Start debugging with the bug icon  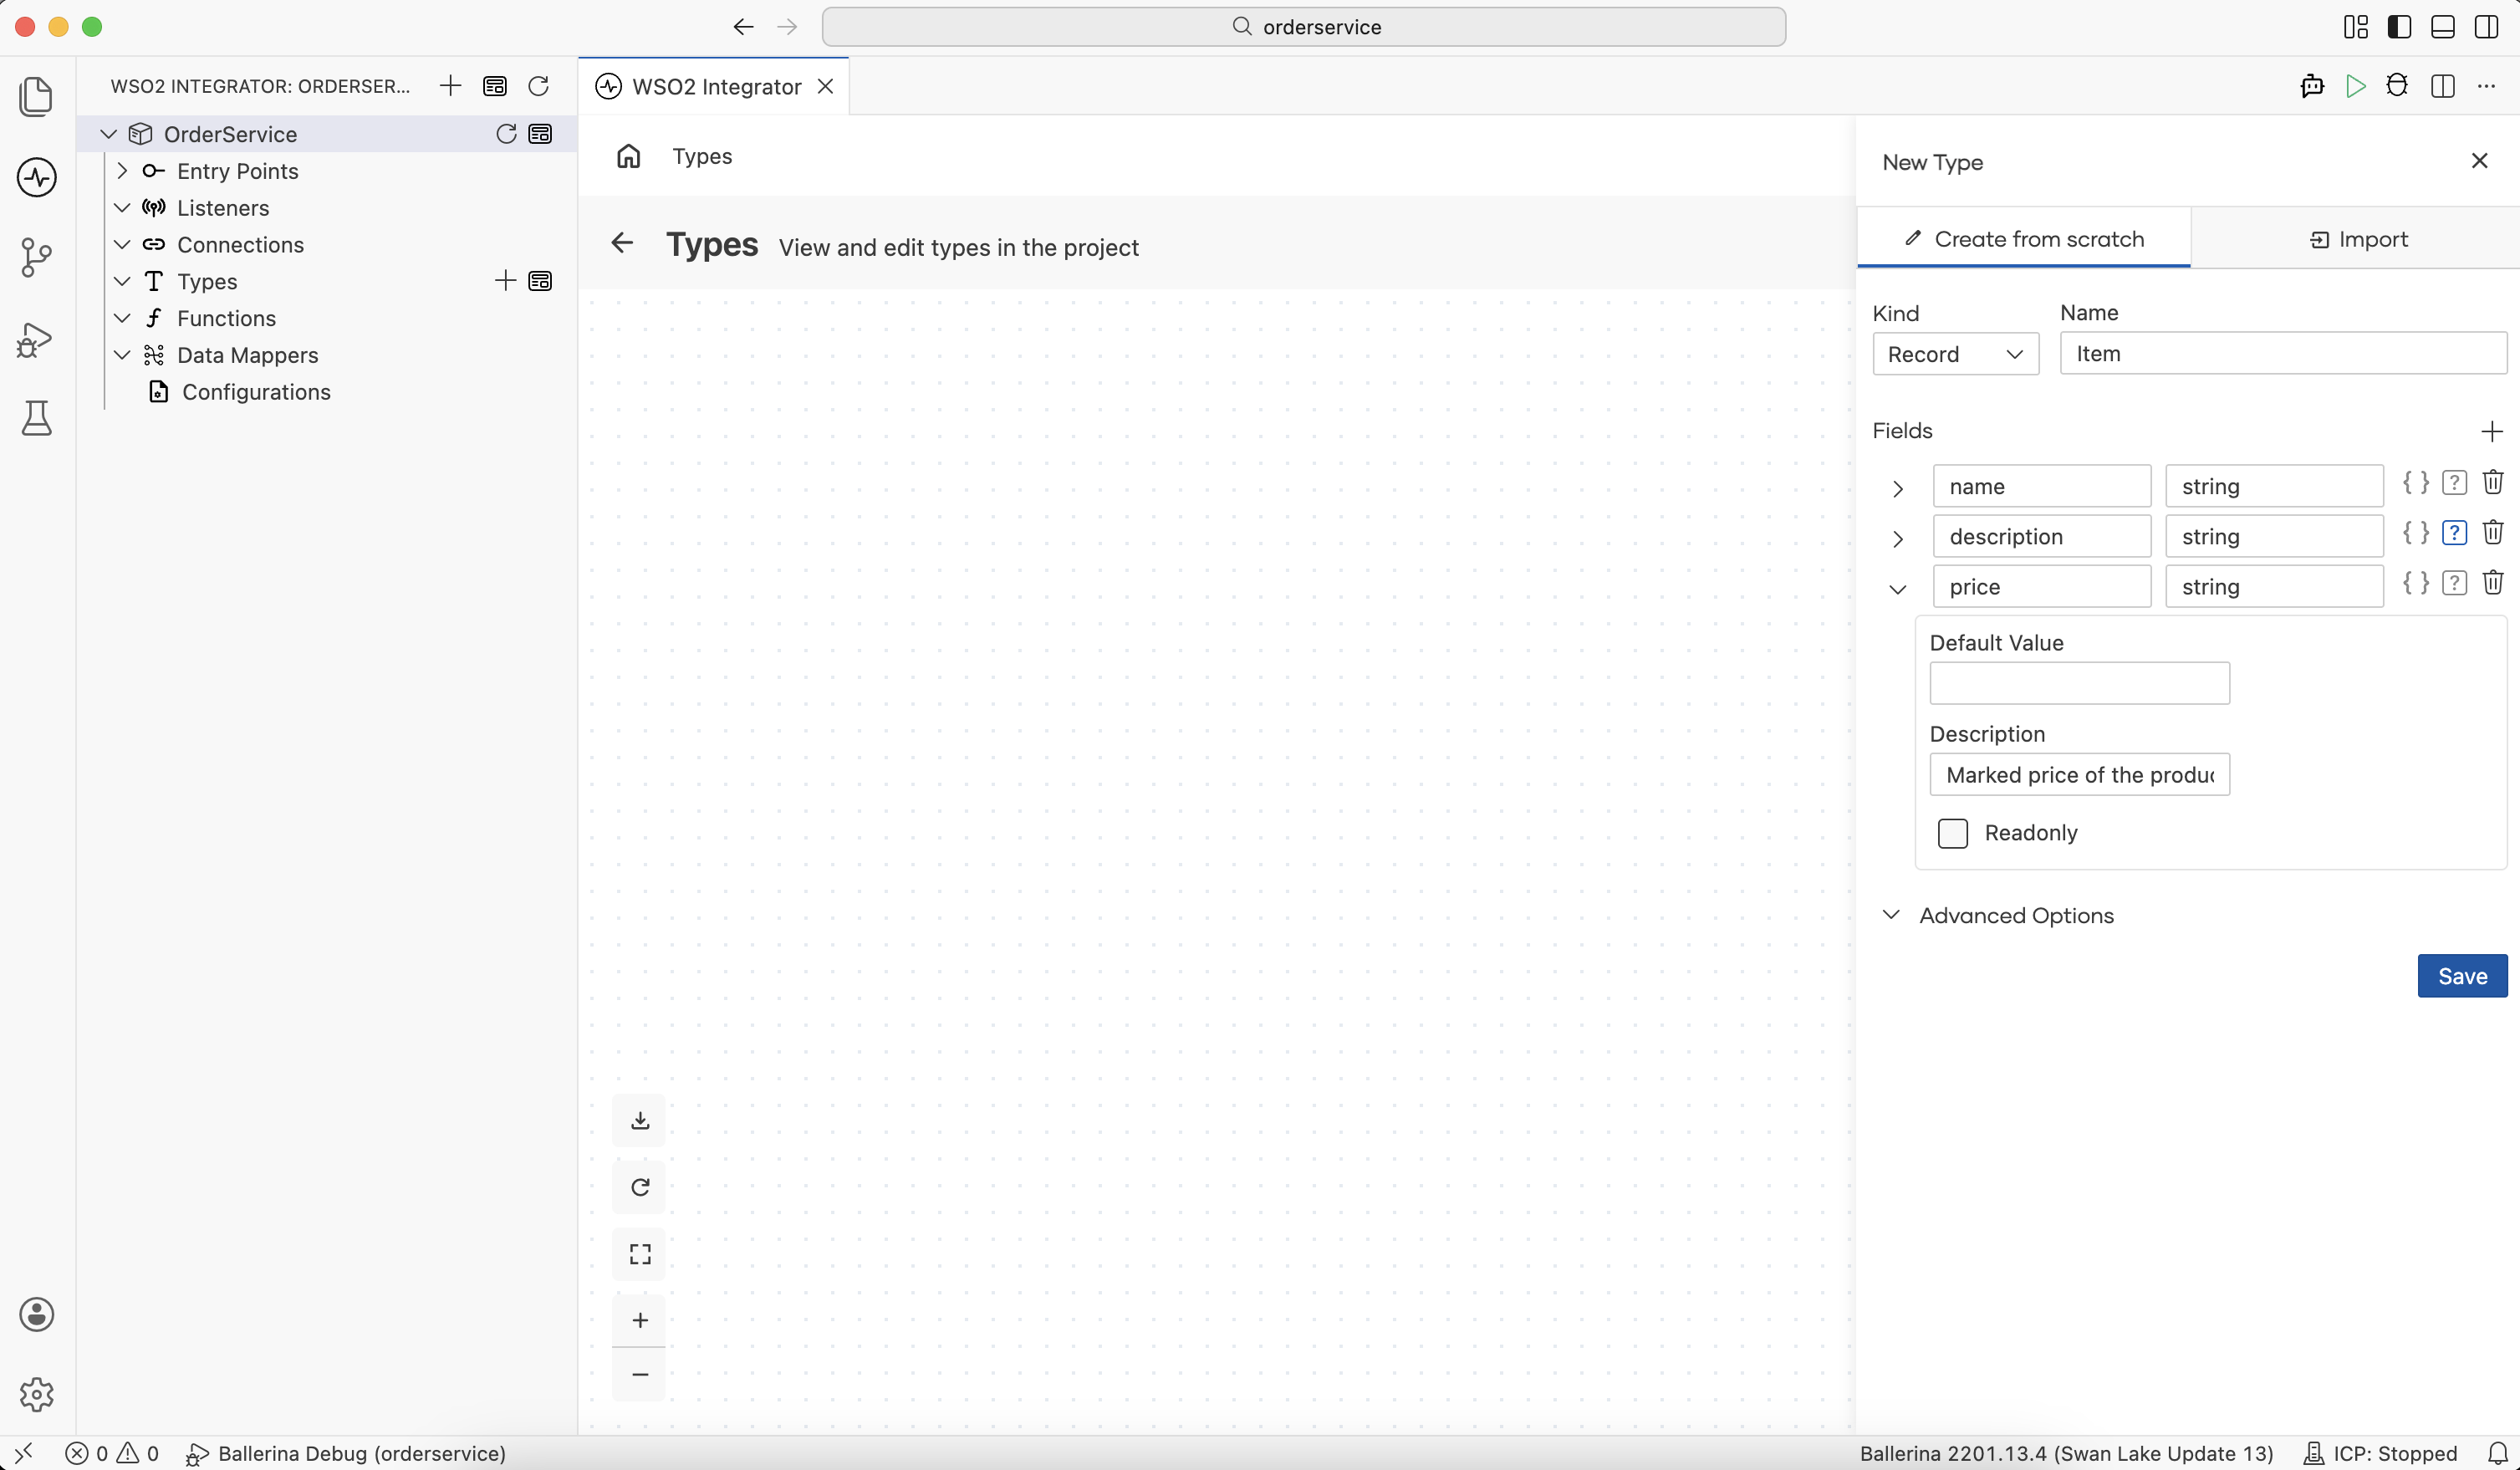point(2397,86)
